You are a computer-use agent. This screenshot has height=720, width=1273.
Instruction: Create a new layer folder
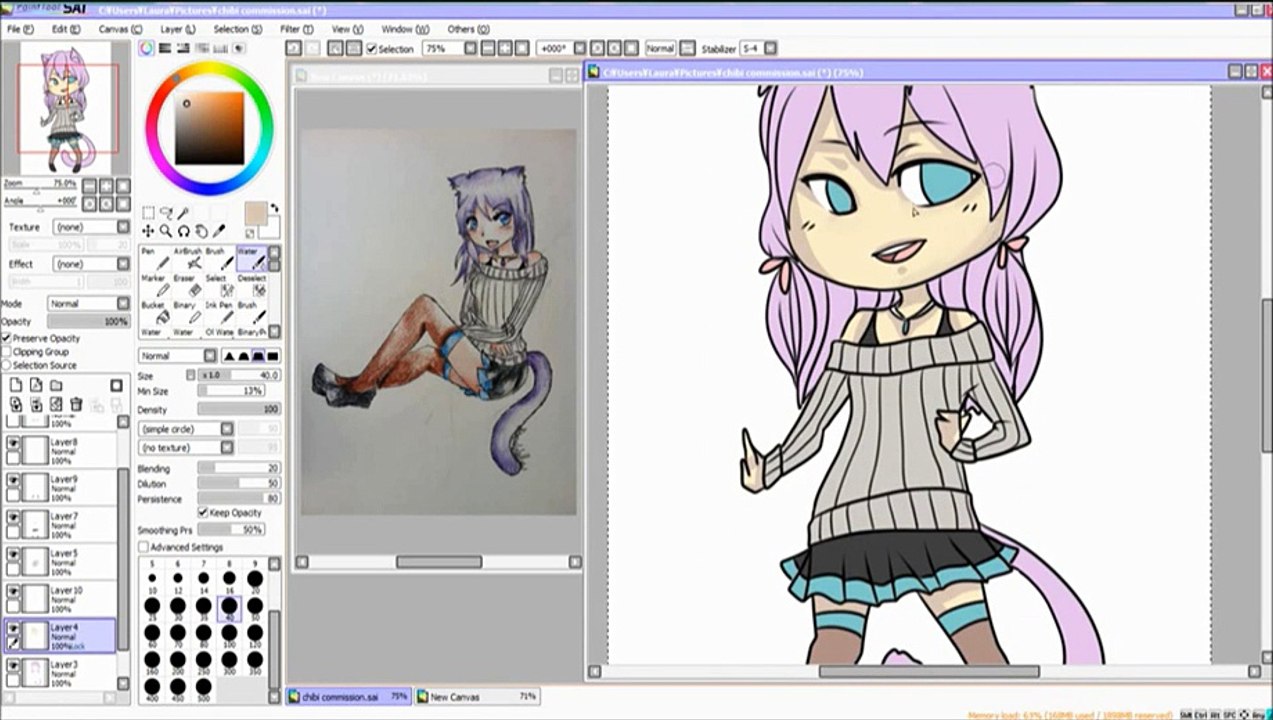56,385
